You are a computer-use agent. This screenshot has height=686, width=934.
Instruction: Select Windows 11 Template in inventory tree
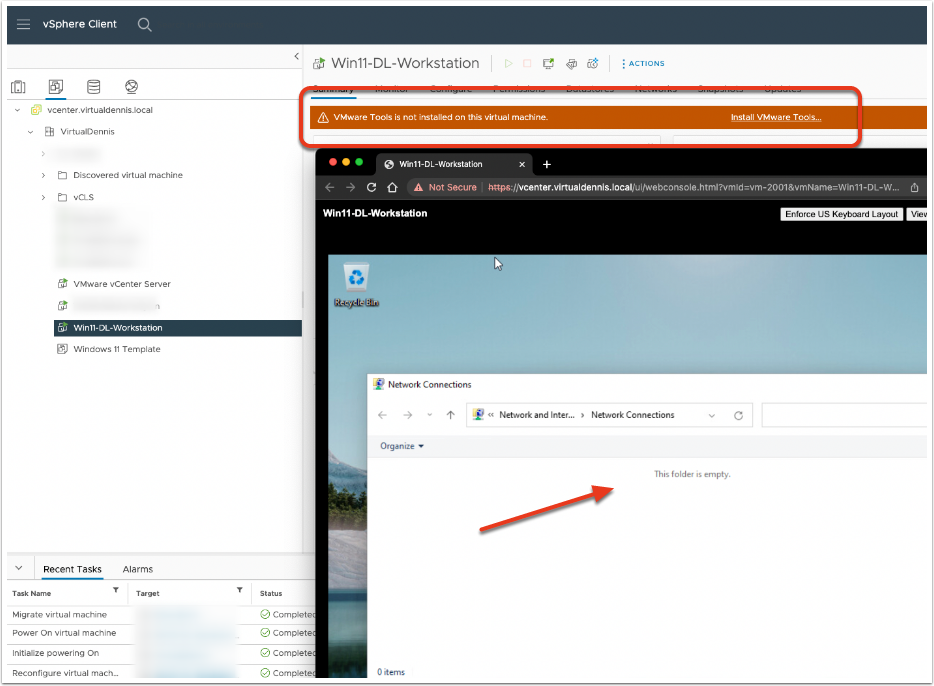pos(116,349)
